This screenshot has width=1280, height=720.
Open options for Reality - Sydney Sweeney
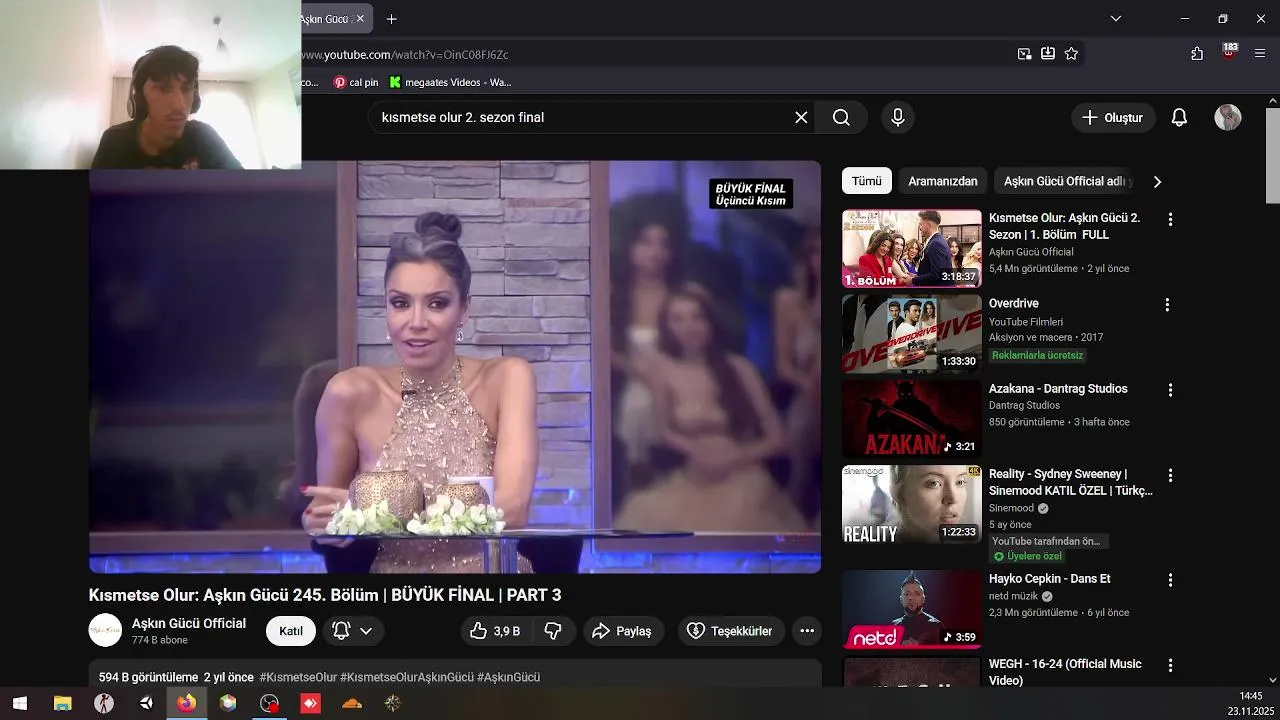[1169, 475]
